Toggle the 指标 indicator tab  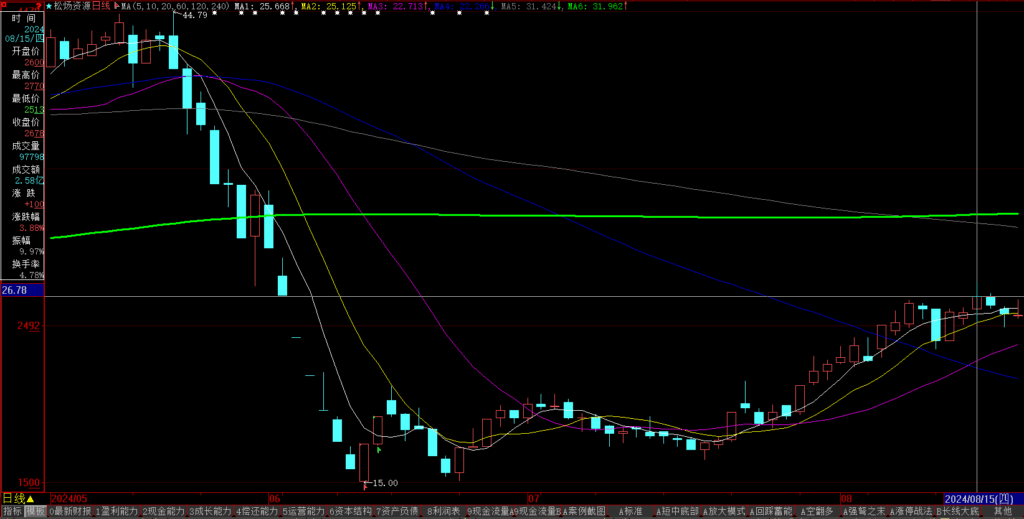(x=12, y=511)
